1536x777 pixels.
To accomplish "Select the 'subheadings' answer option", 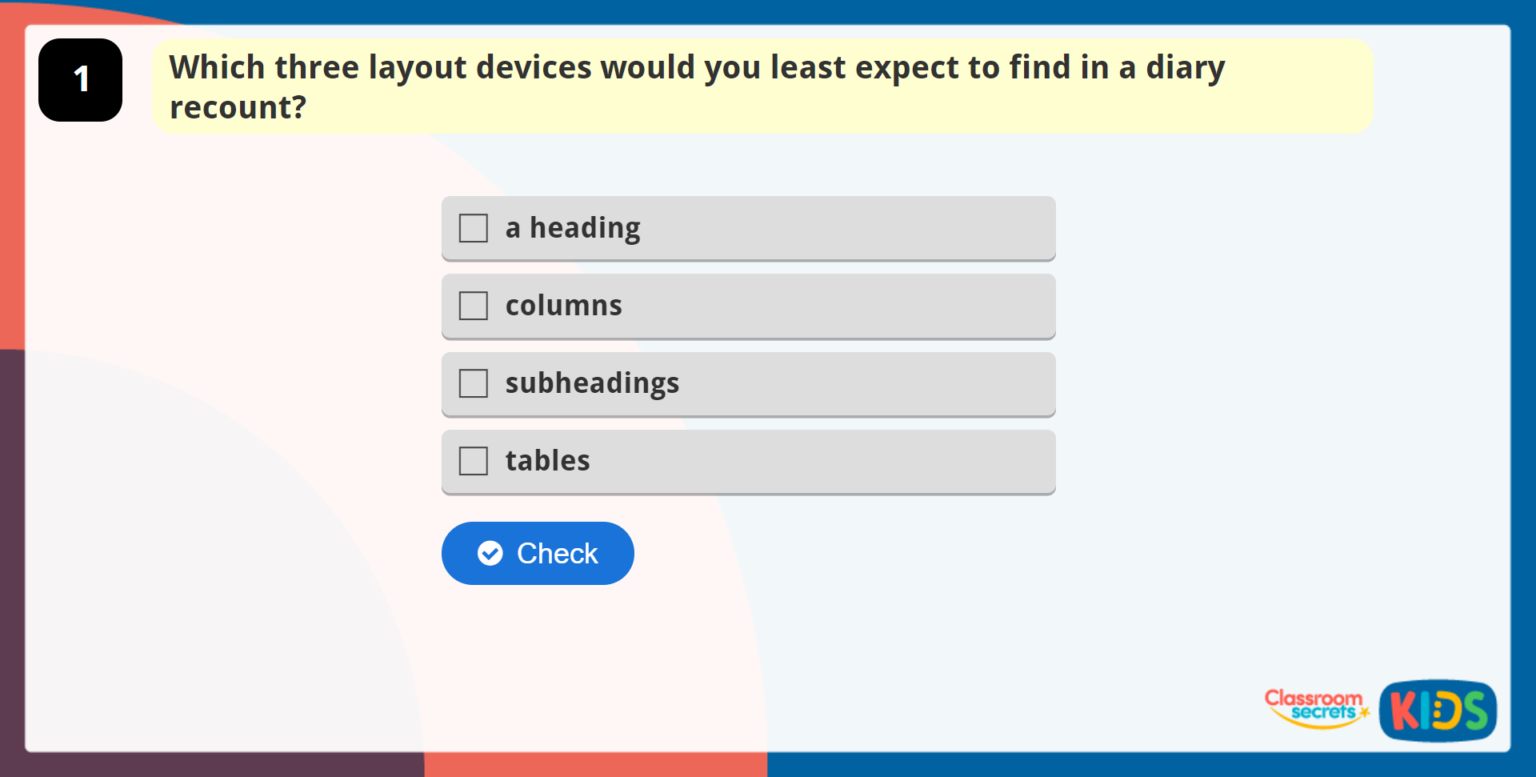I will click(748, 383).
